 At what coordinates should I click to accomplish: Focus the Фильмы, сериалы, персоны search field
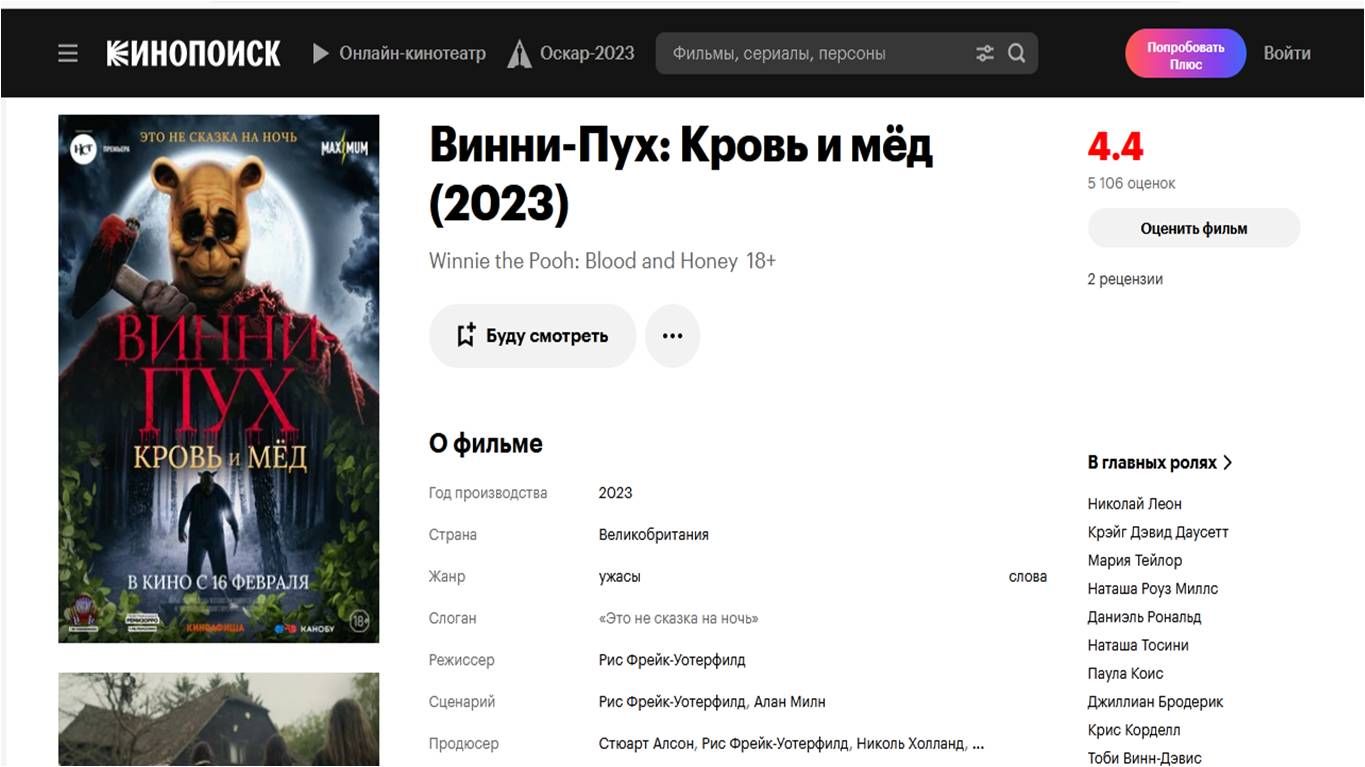tap(815, 54)
